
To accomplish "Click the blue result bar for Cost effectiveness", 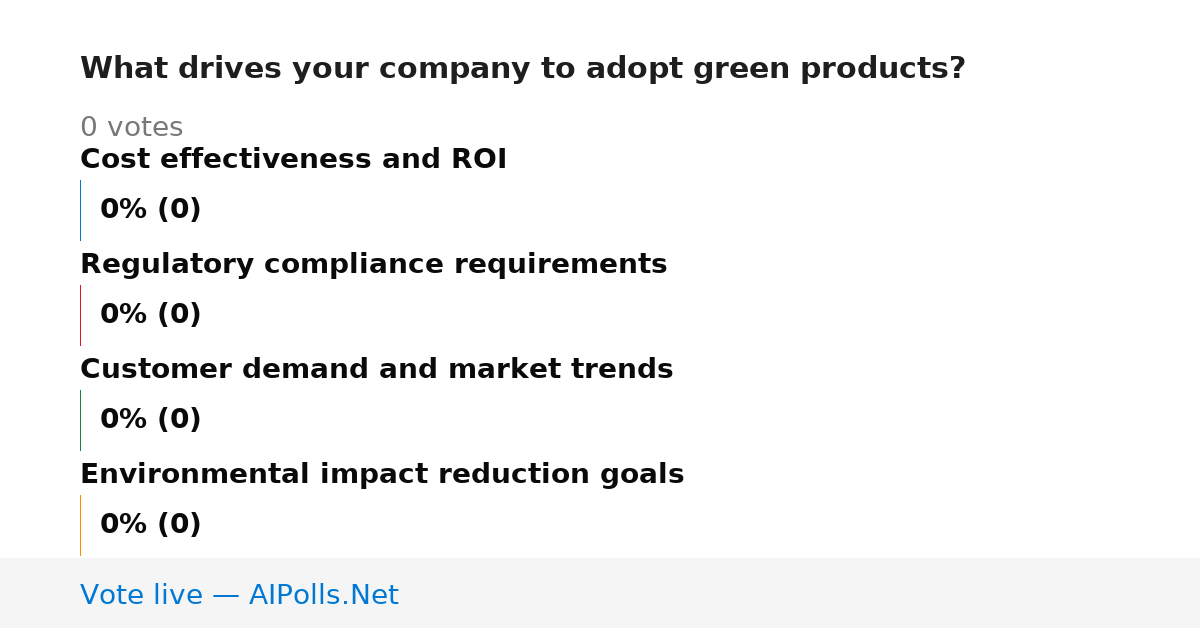I will click(x=80, y=210).
